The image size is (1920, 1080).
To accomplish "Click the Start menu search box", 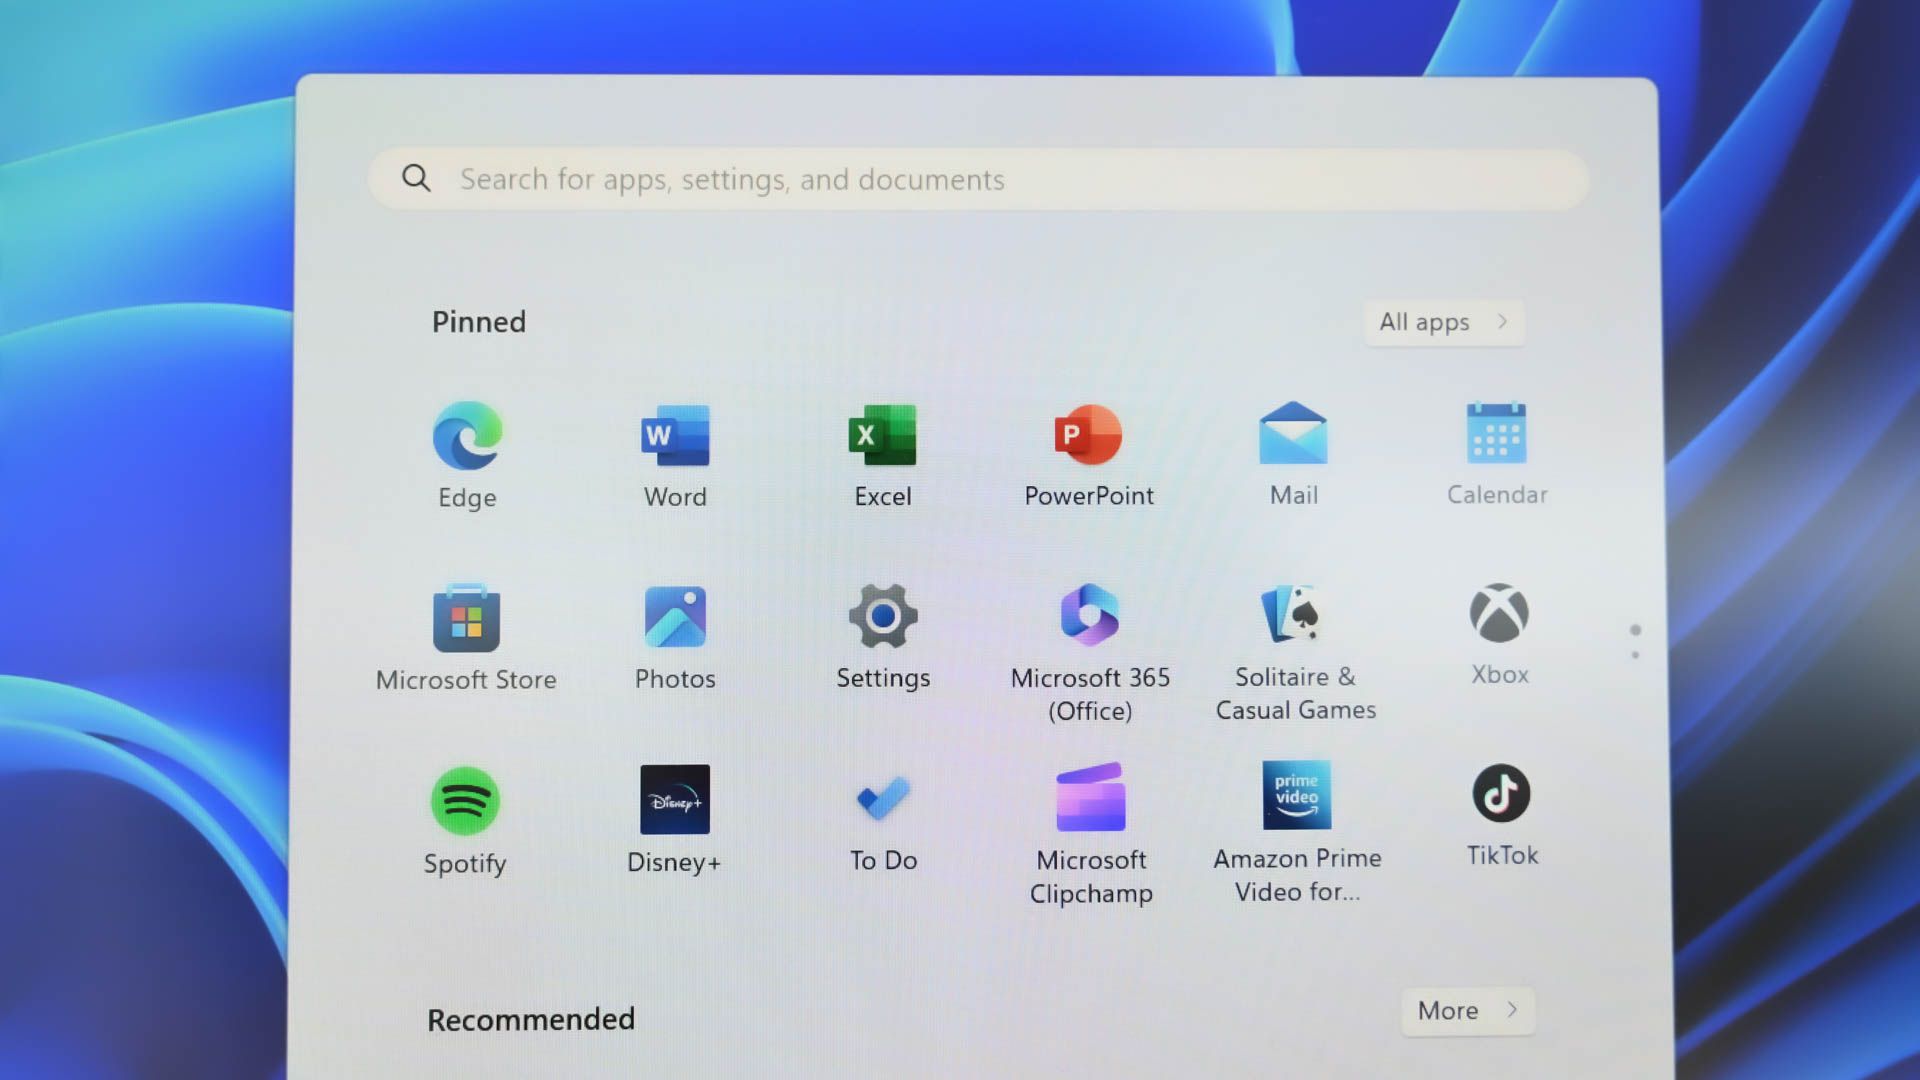I will (976, 179).
